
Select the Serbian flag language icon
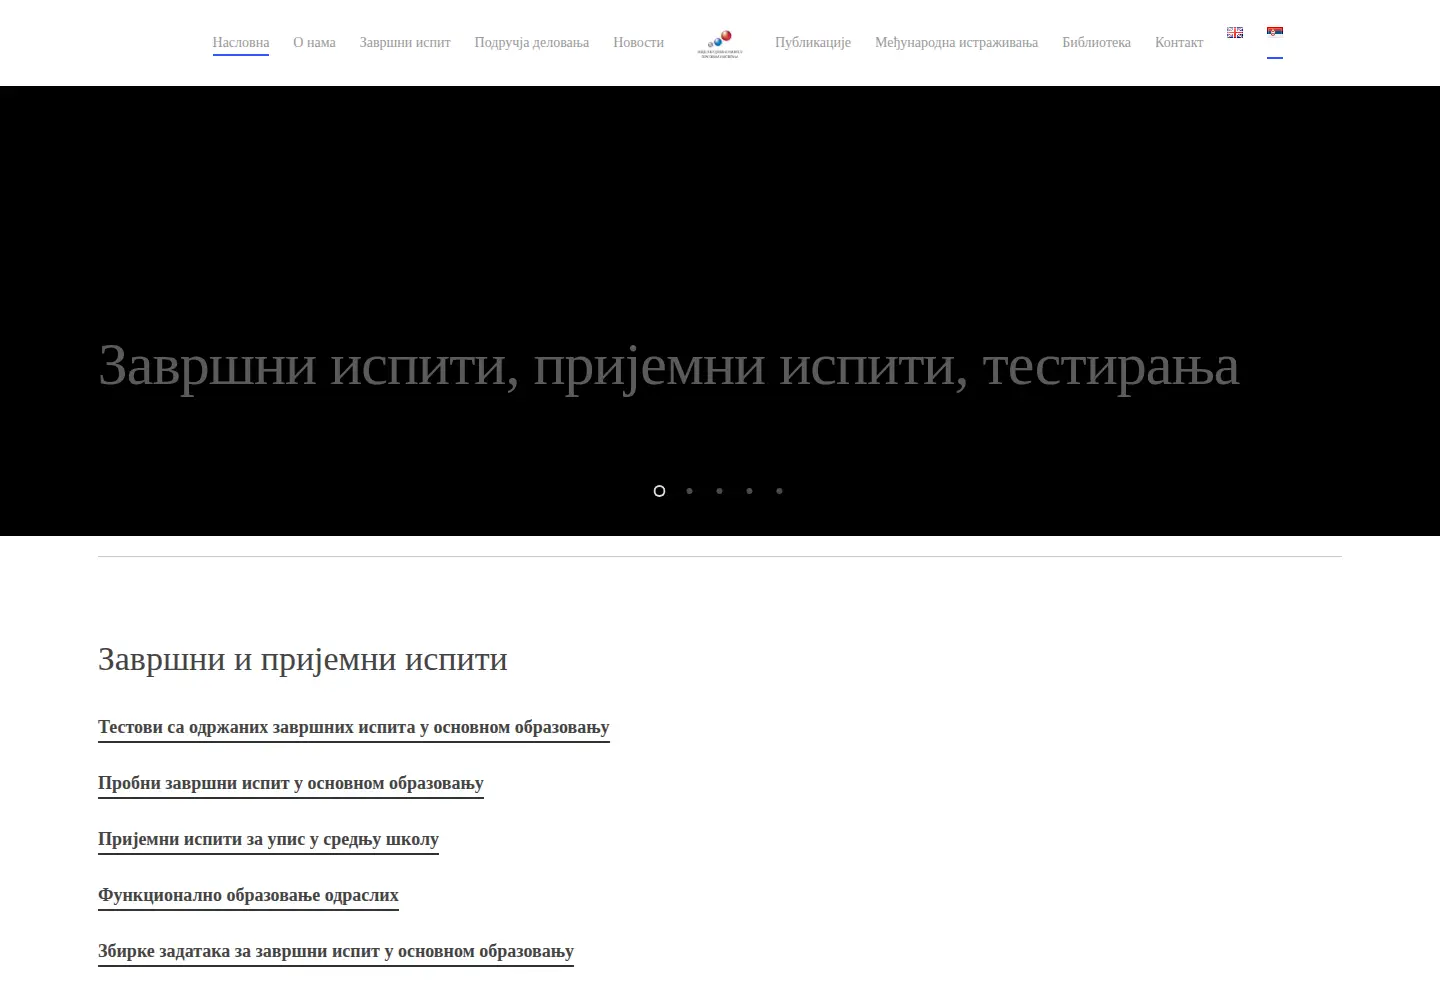tap(1274, 33)
